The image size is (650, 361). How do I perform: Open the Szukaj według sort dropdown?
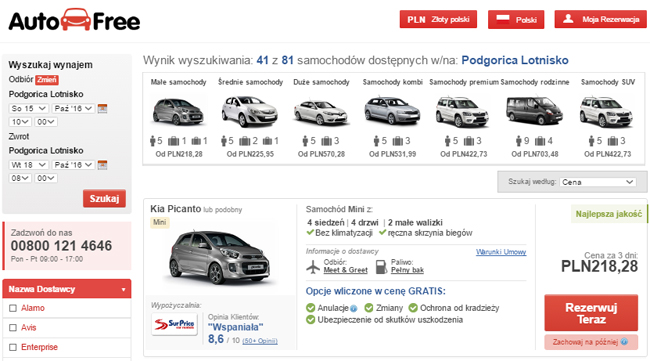point(597,182)
